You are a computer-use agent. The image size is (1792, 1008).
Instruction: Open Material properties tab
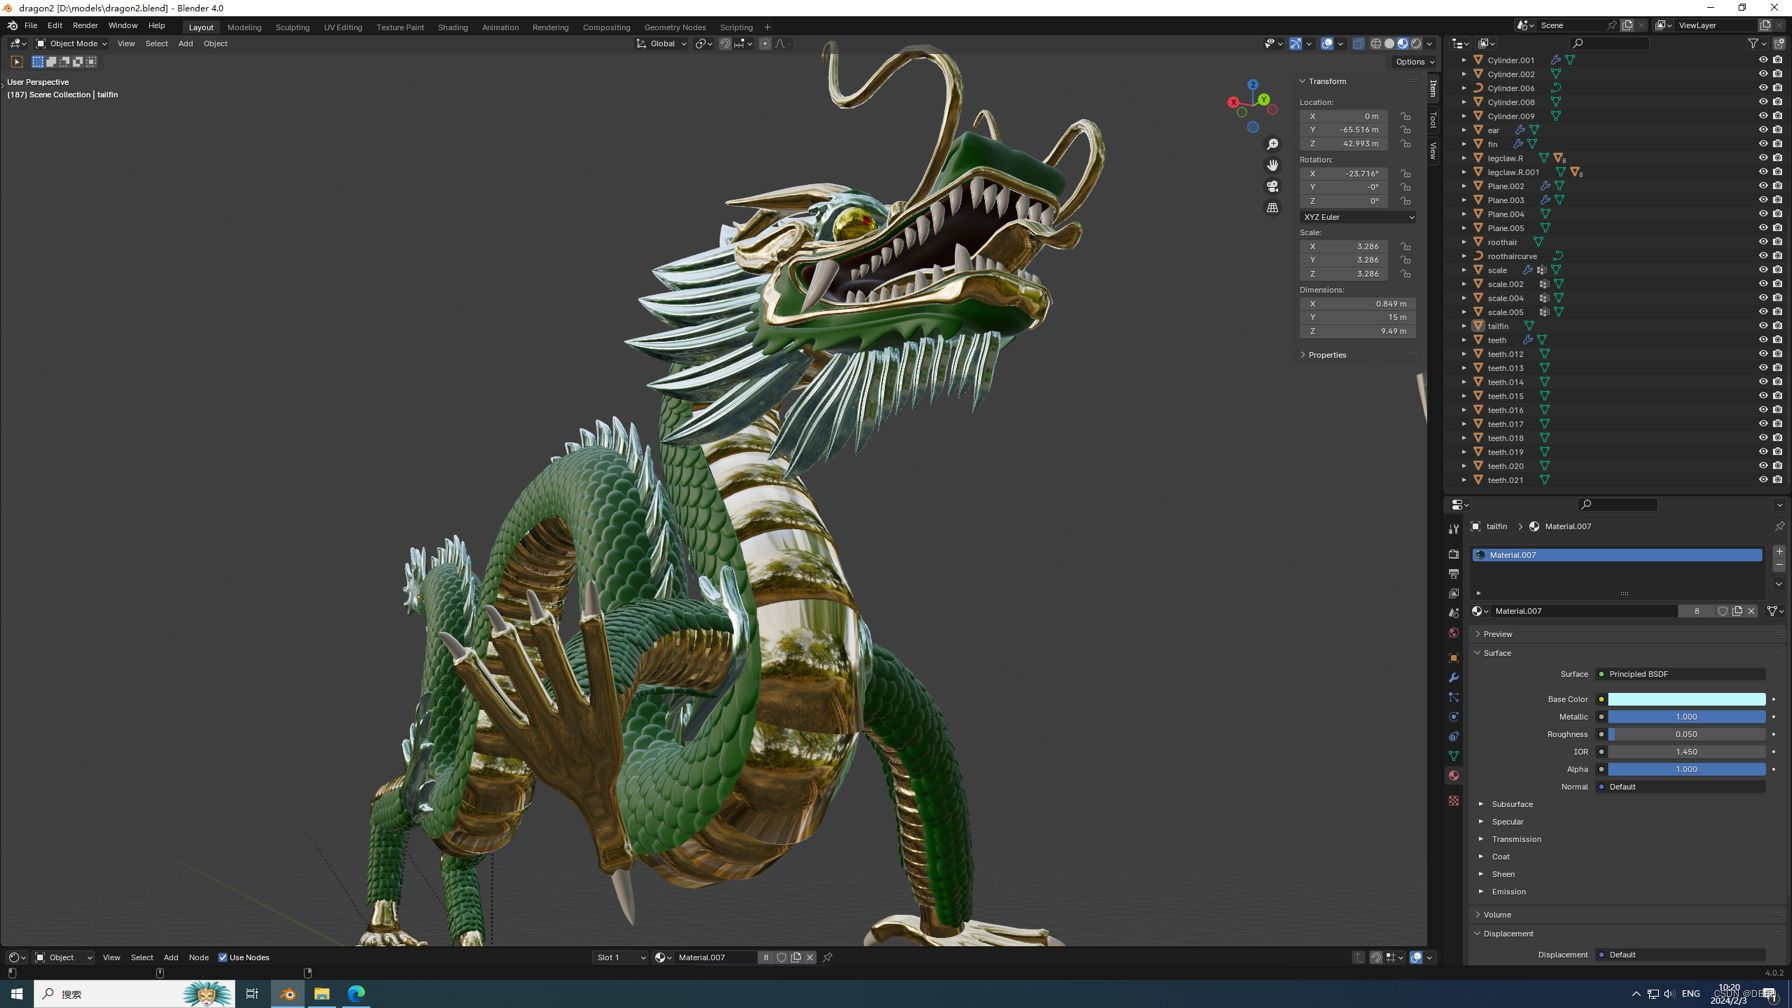(1454, 776)
